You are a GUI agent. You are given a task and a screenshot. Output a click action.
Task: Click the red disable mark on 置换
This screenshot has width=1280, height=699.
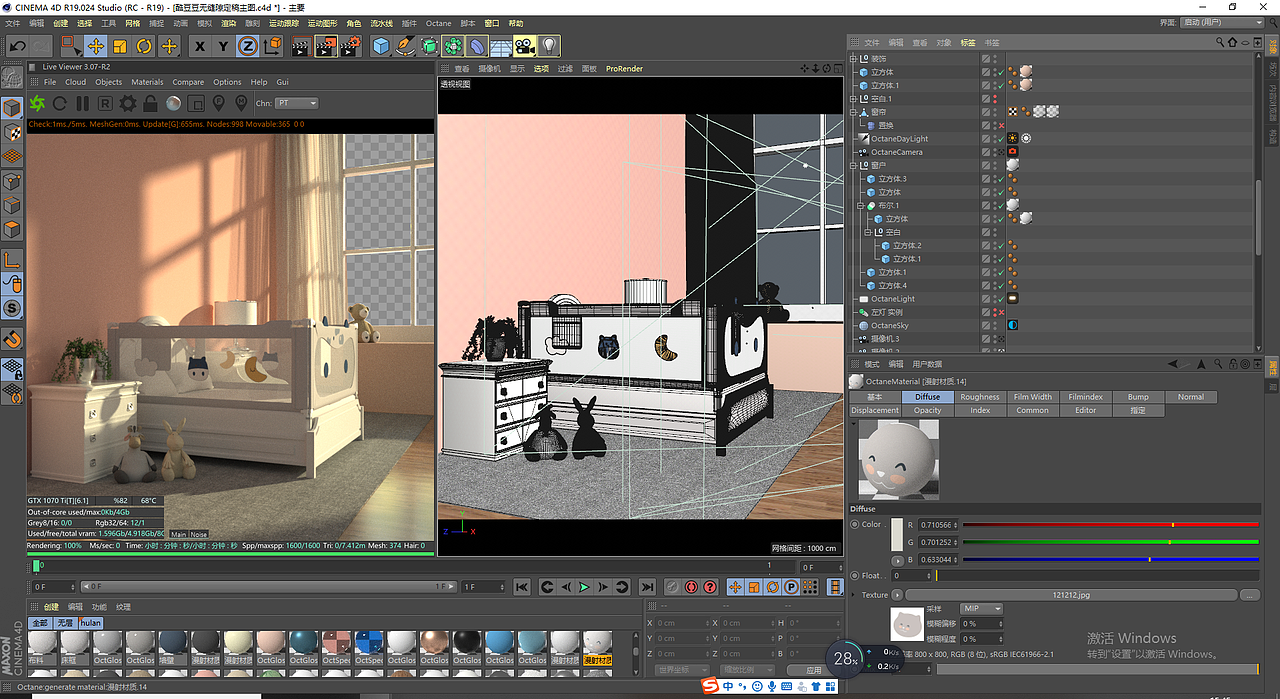[x=1002, y=125]
